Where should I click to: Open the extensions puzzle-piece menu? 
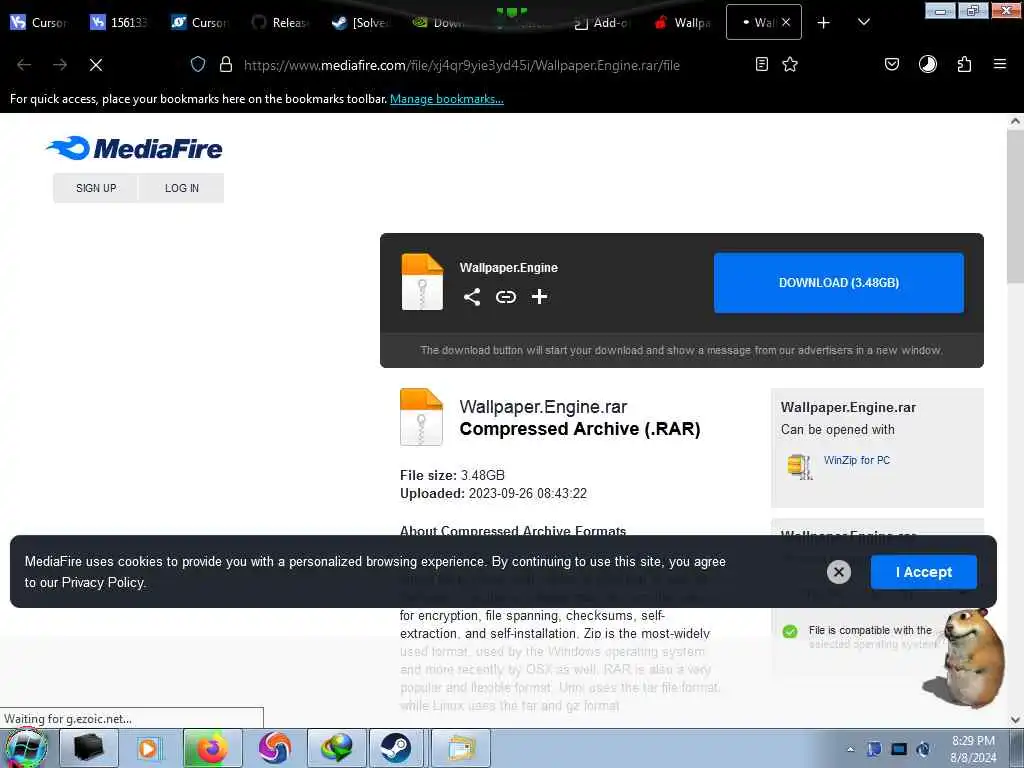point(964,64)
